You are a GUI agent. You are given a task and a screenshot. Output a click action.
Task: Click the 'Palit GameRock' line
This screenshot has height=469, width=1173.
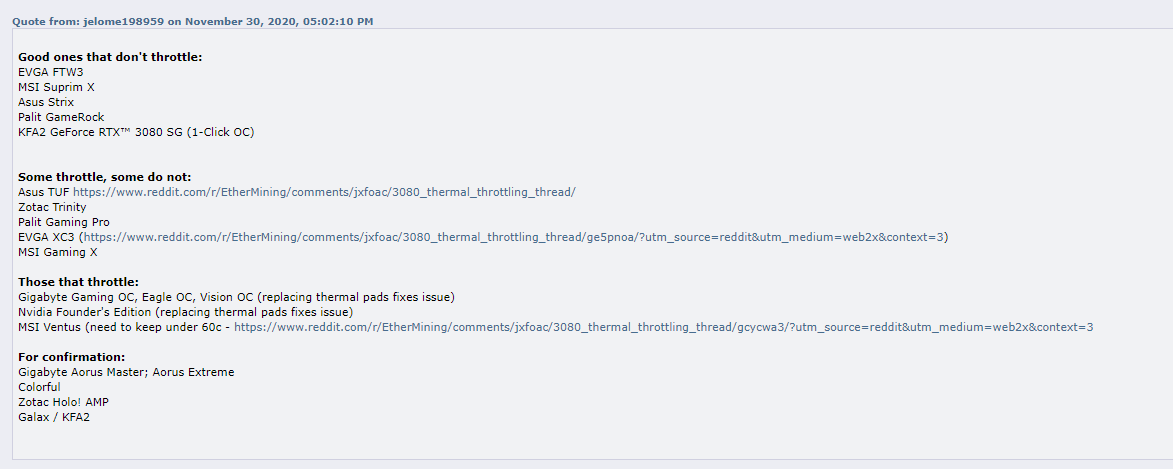point(61,117)
